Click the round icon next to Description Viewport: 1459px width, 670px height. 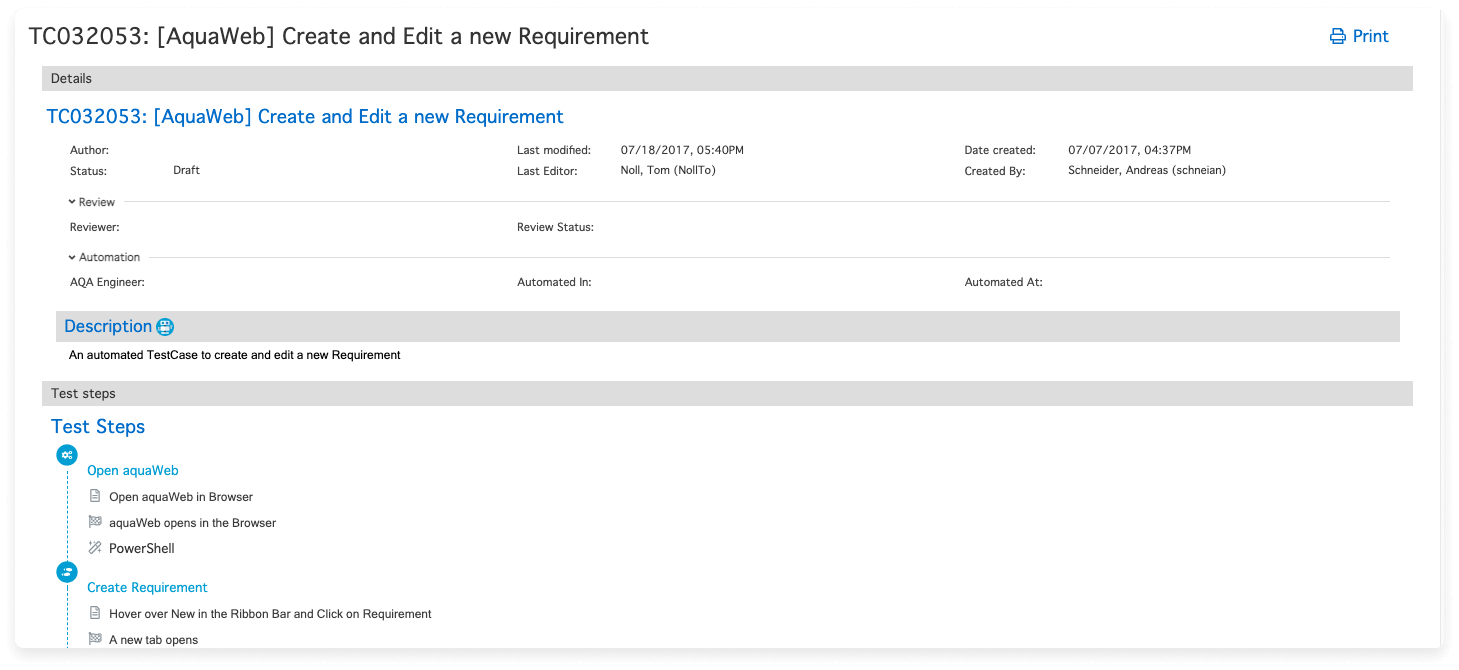[x=165, y=327]
